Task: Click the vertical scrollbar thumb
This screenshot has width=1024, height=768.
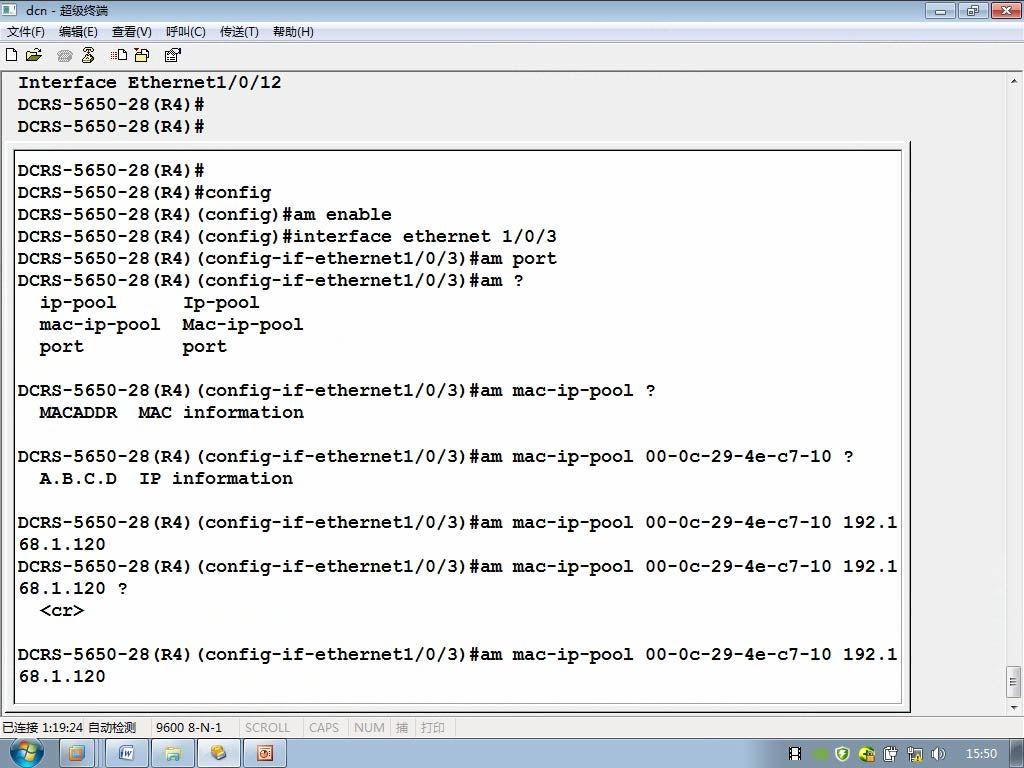Action: click(1014, 682)
